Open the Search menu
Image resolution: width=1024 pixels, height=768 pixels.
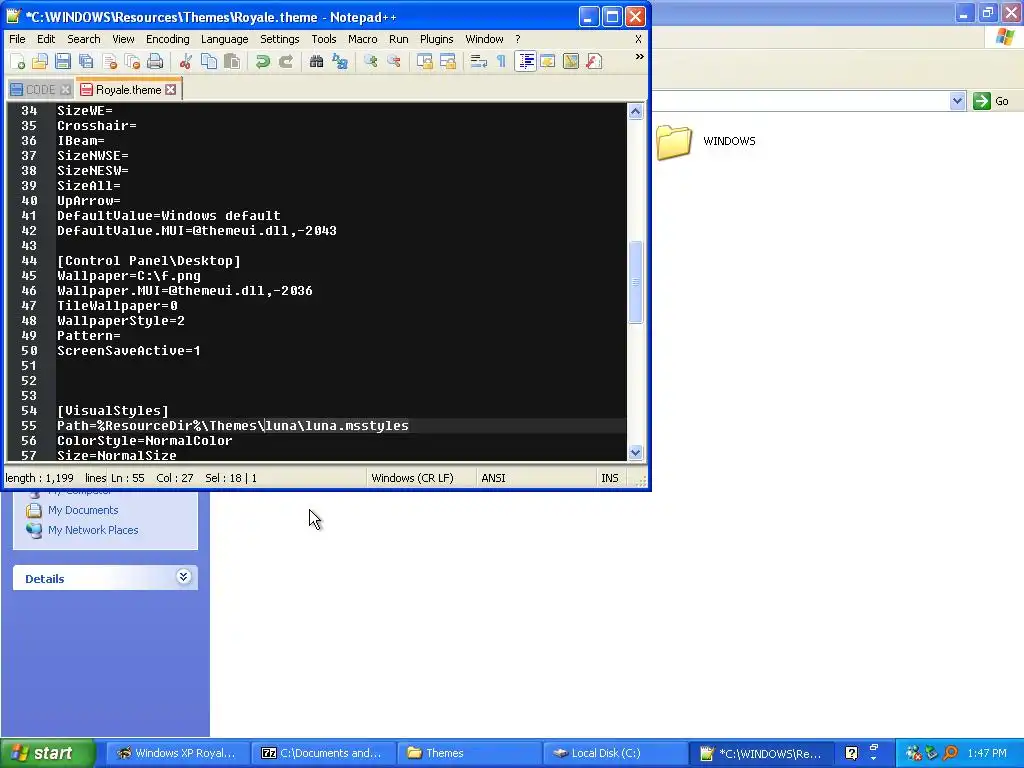[x=84, y=39]
